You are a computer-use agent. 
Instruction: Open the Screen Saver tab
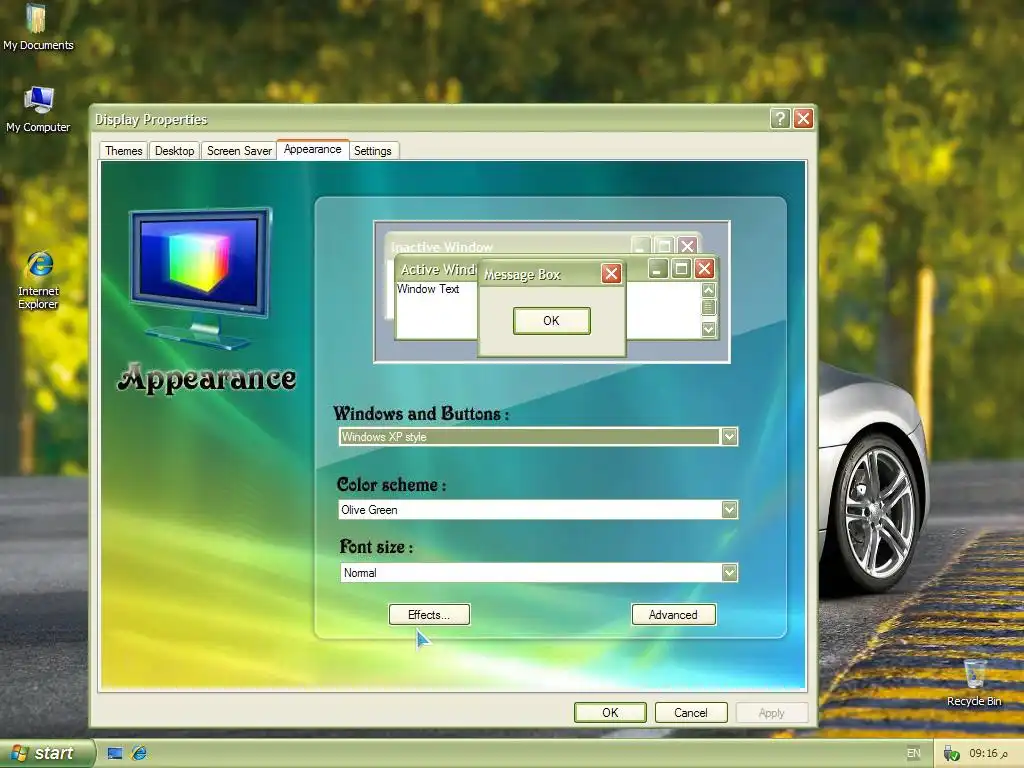pyautogui.click(x=239, y=151)
